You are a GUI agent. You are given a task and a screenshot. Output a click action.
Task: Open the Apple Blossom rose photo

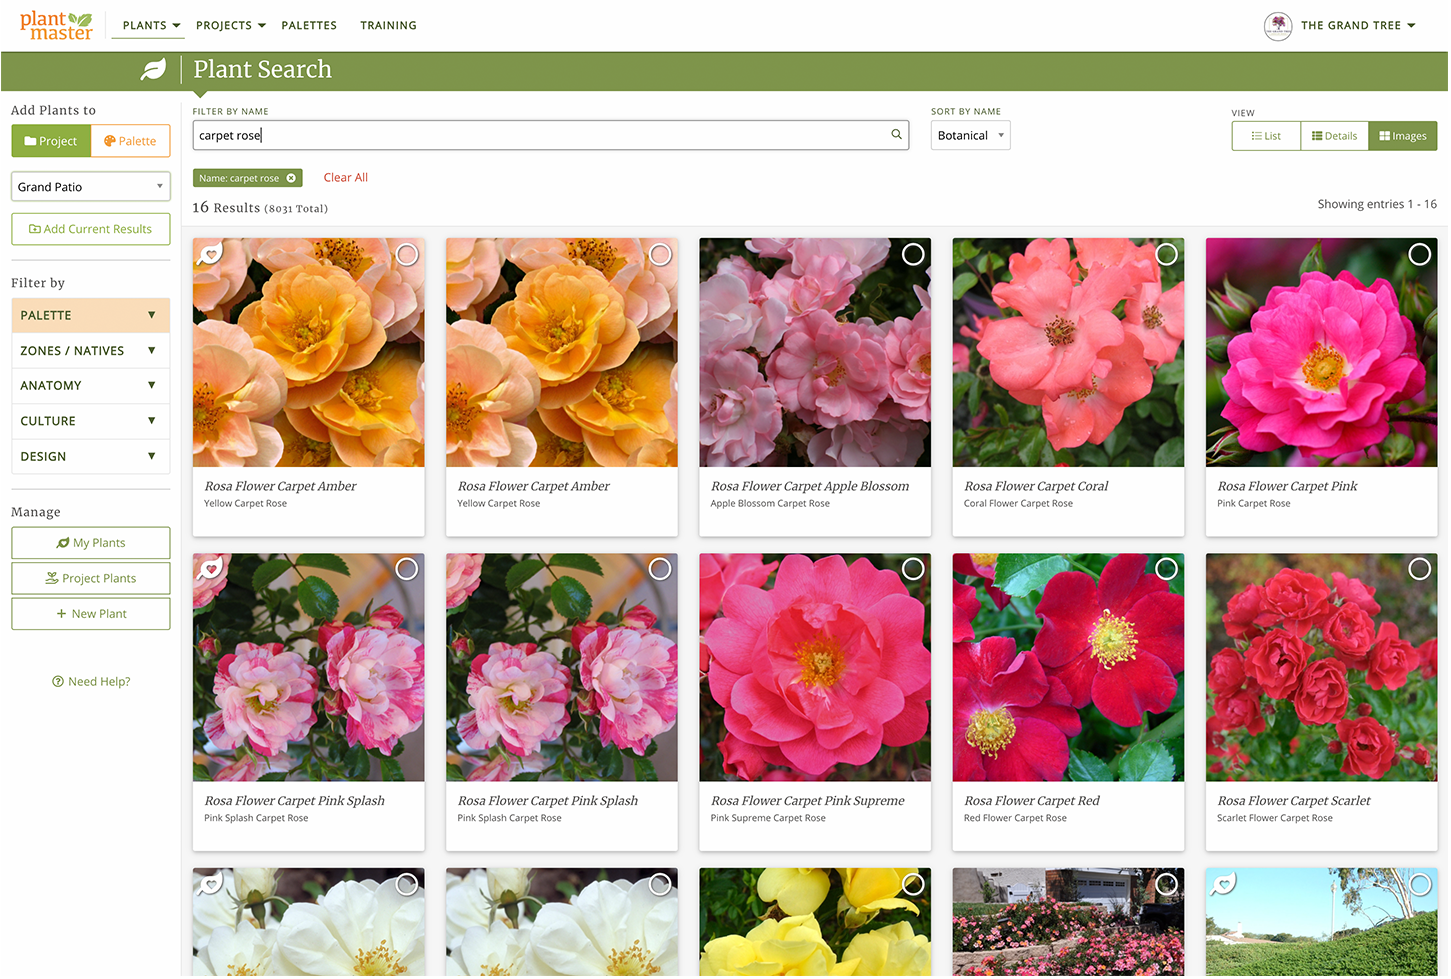point(815,352)
